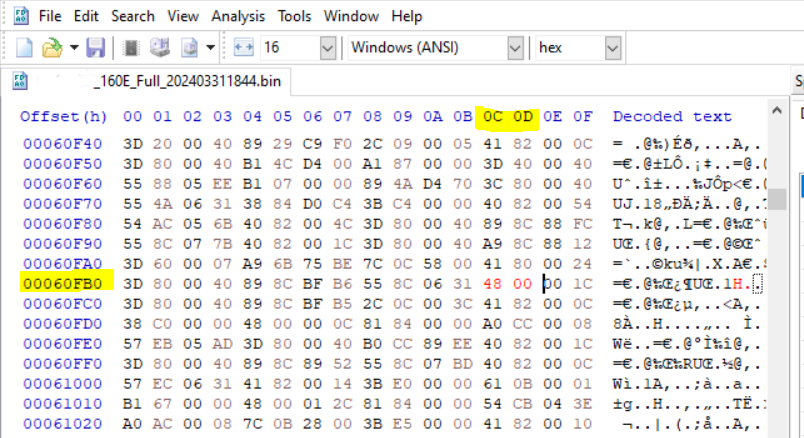Click offset 00060FA0 row label

[63, 264]
